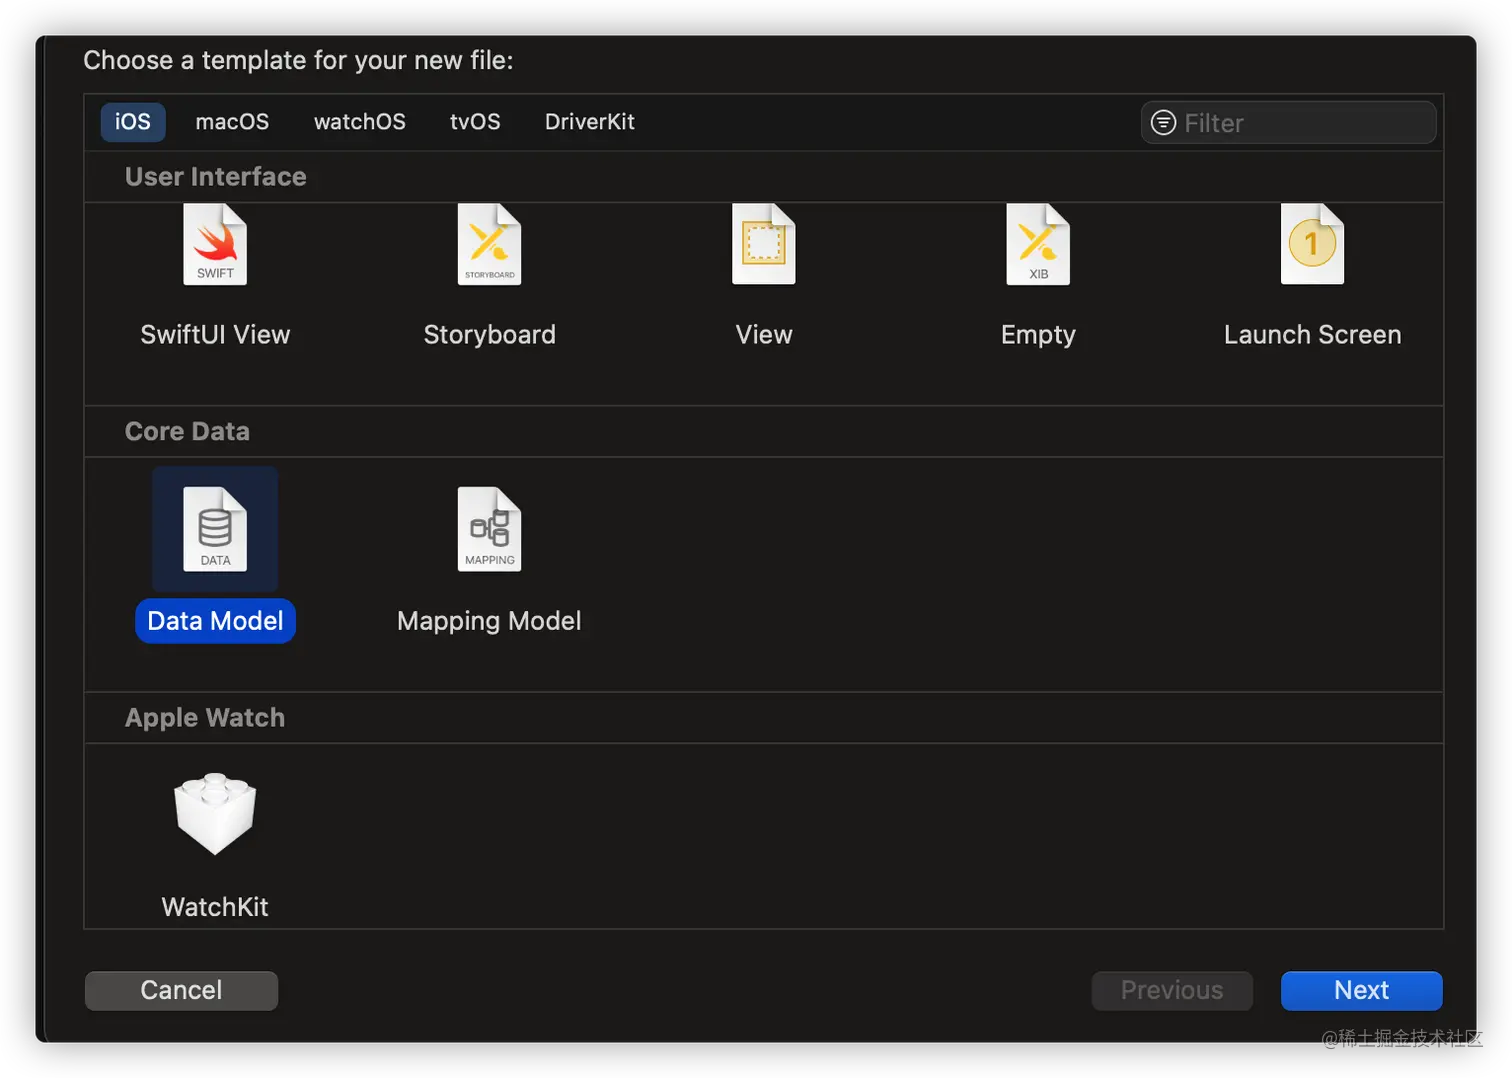Image resolution: width=1512 pixels, height=1078 pixels.
Task: Switch to the macOS tab
Action: coord(232,122)
